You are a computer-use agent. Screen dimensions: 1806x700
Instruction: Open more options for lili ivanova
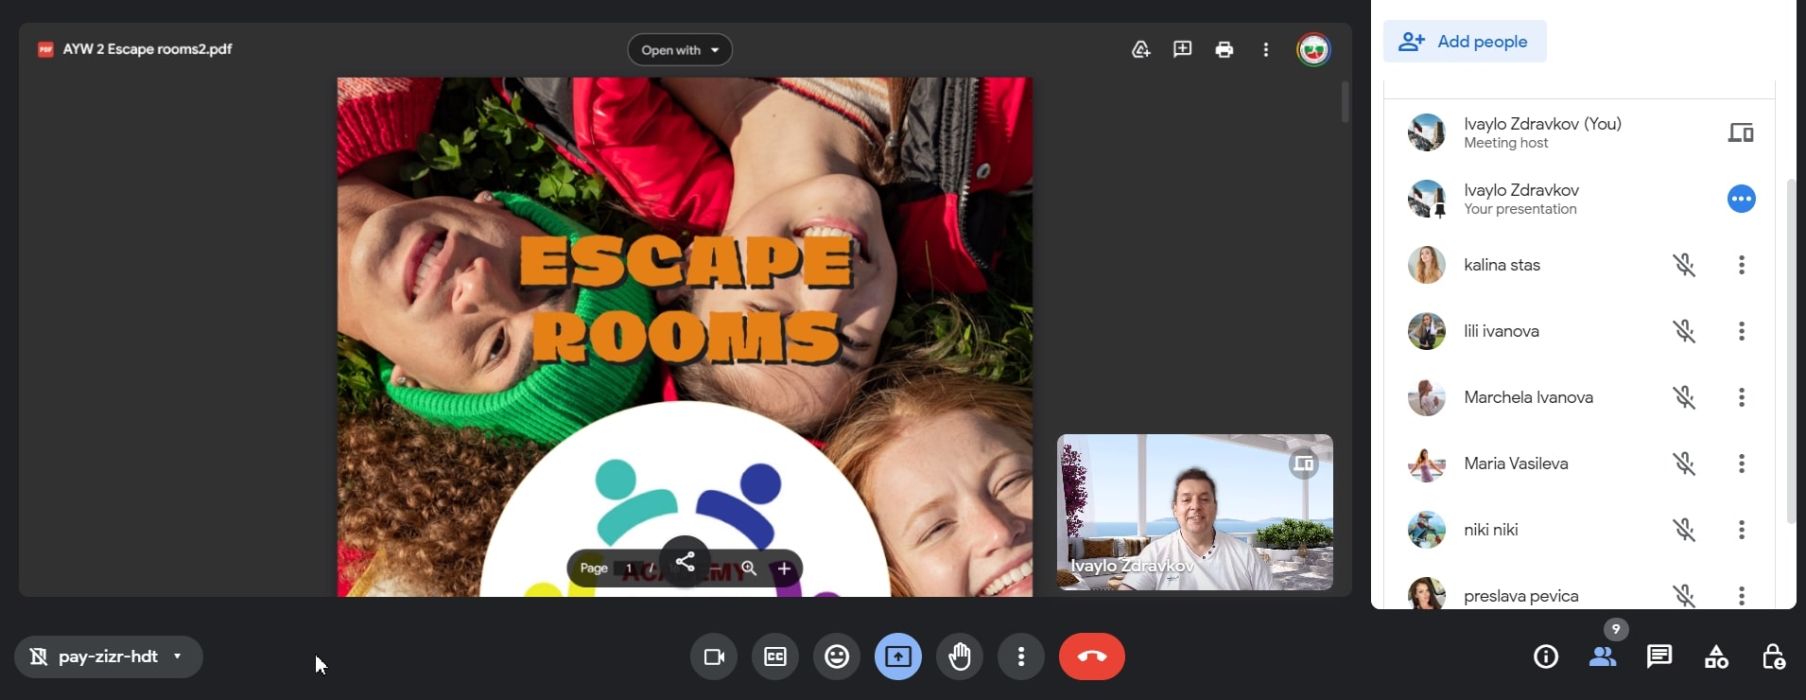coord(1741,331)
